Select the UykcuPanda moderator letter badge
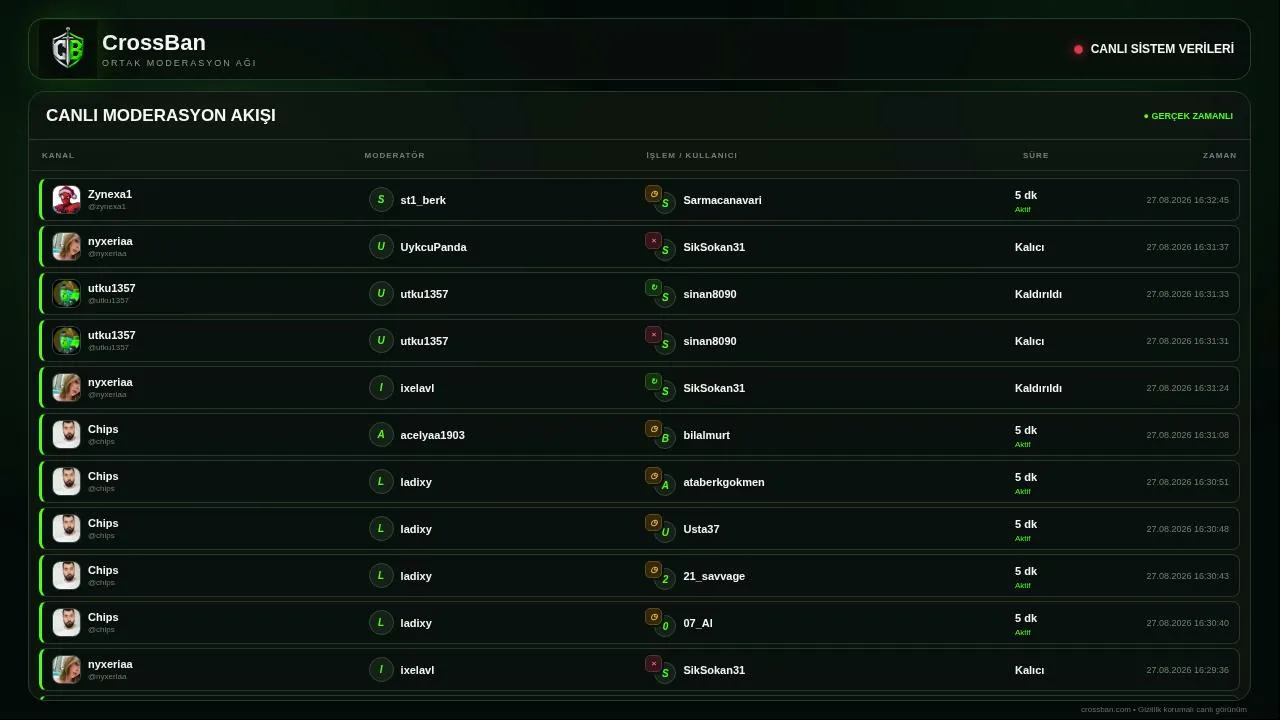Viewport: 1280px width, 720px height. point(381,247)
